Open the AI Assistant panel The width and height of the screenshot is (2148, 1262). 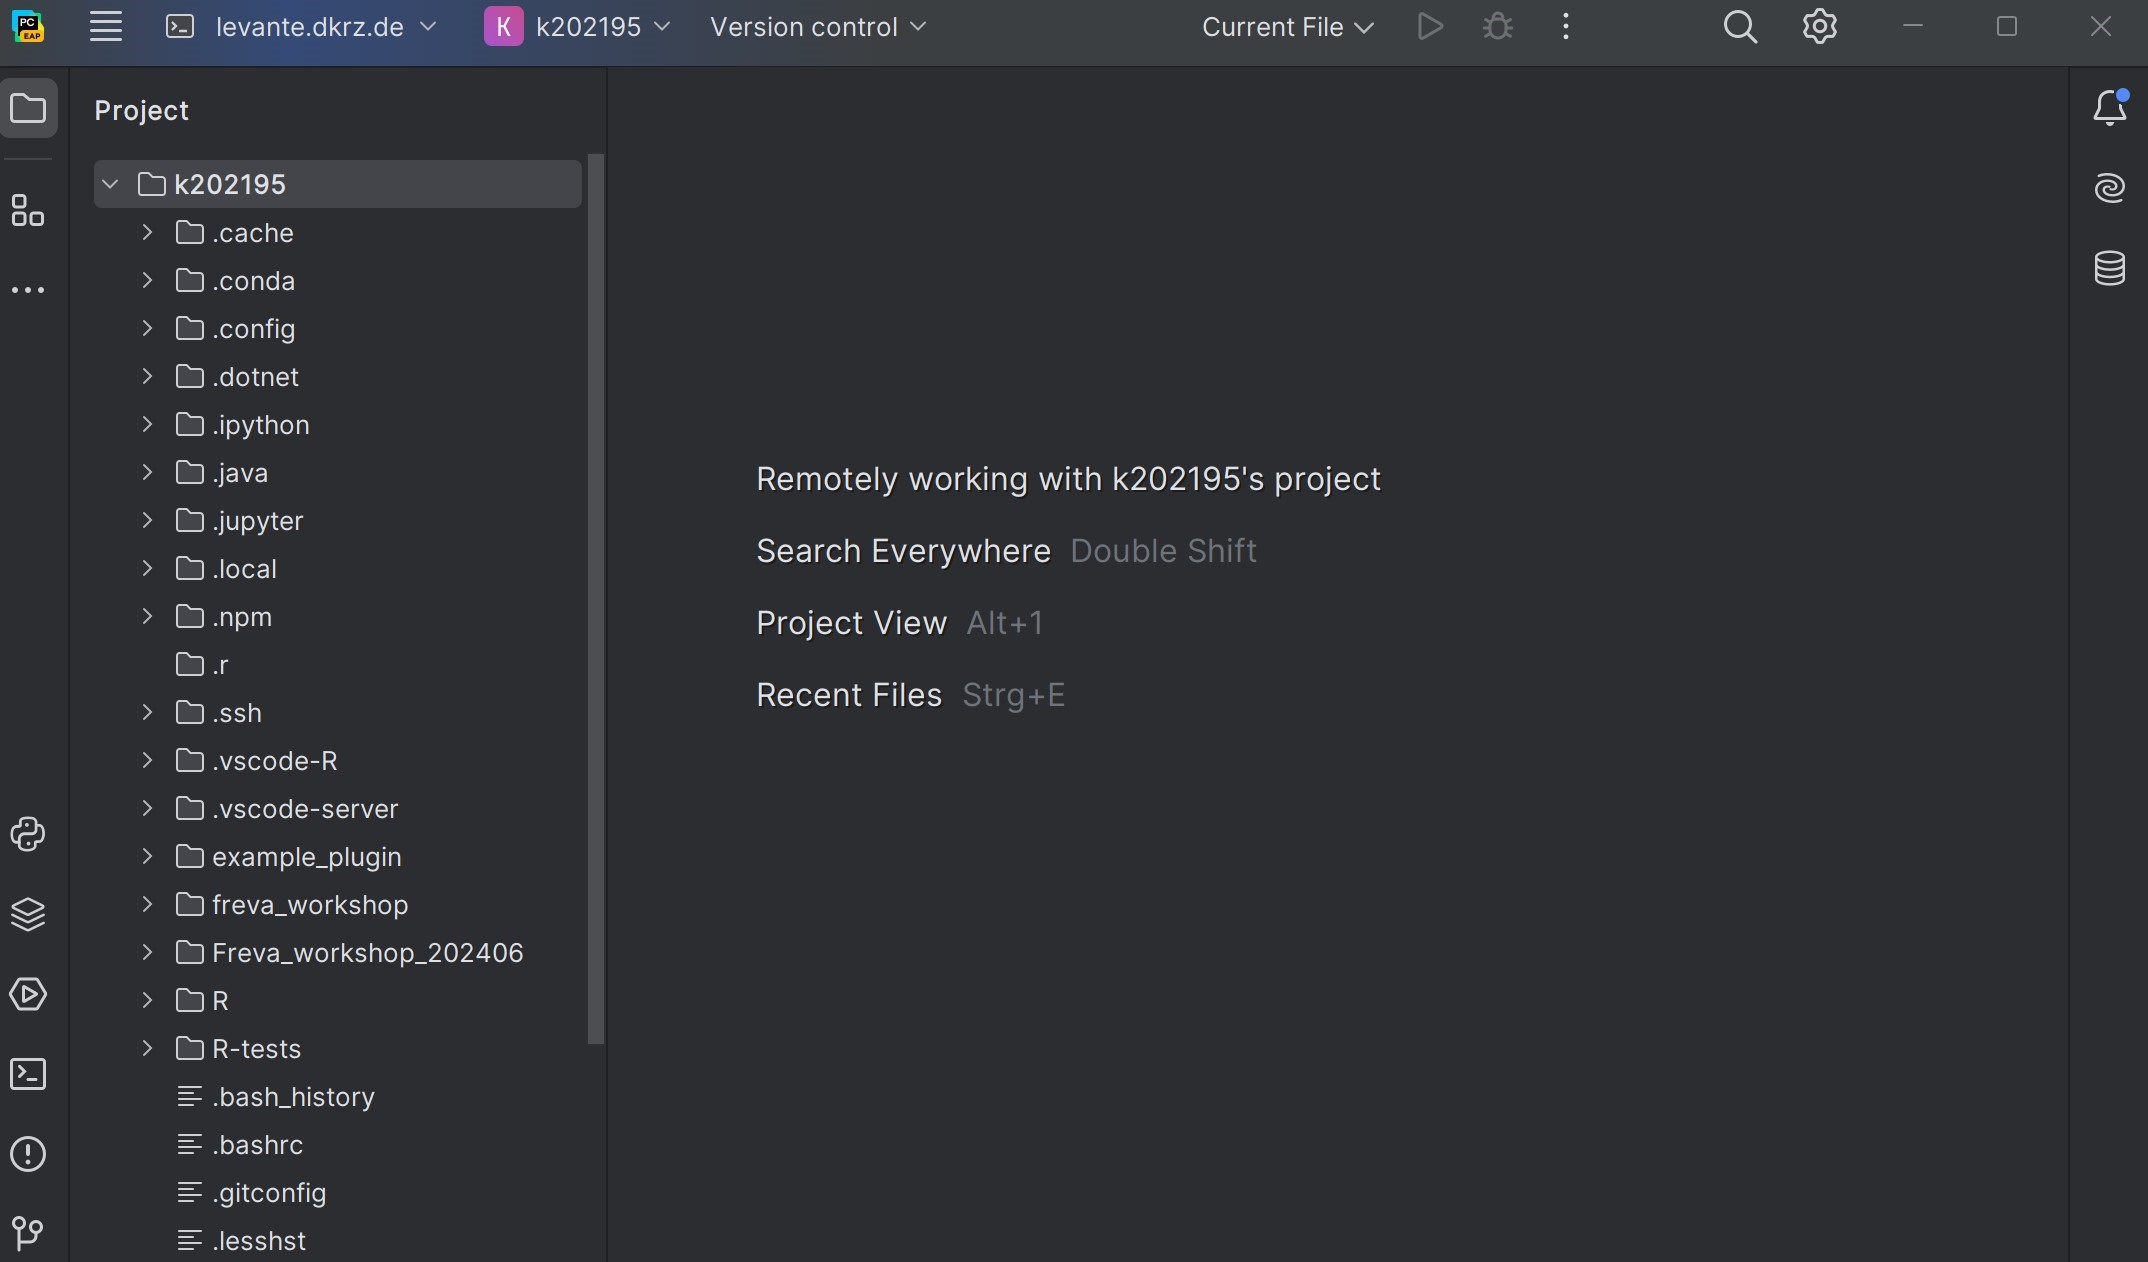2110,188
